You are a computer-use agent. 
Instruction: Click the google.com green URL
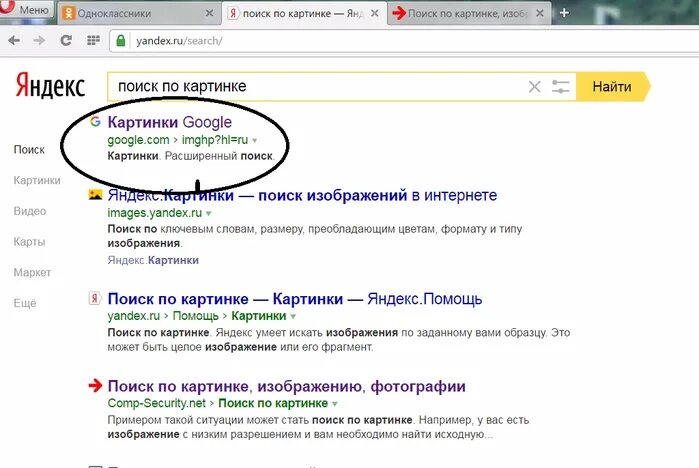[138, 140]
